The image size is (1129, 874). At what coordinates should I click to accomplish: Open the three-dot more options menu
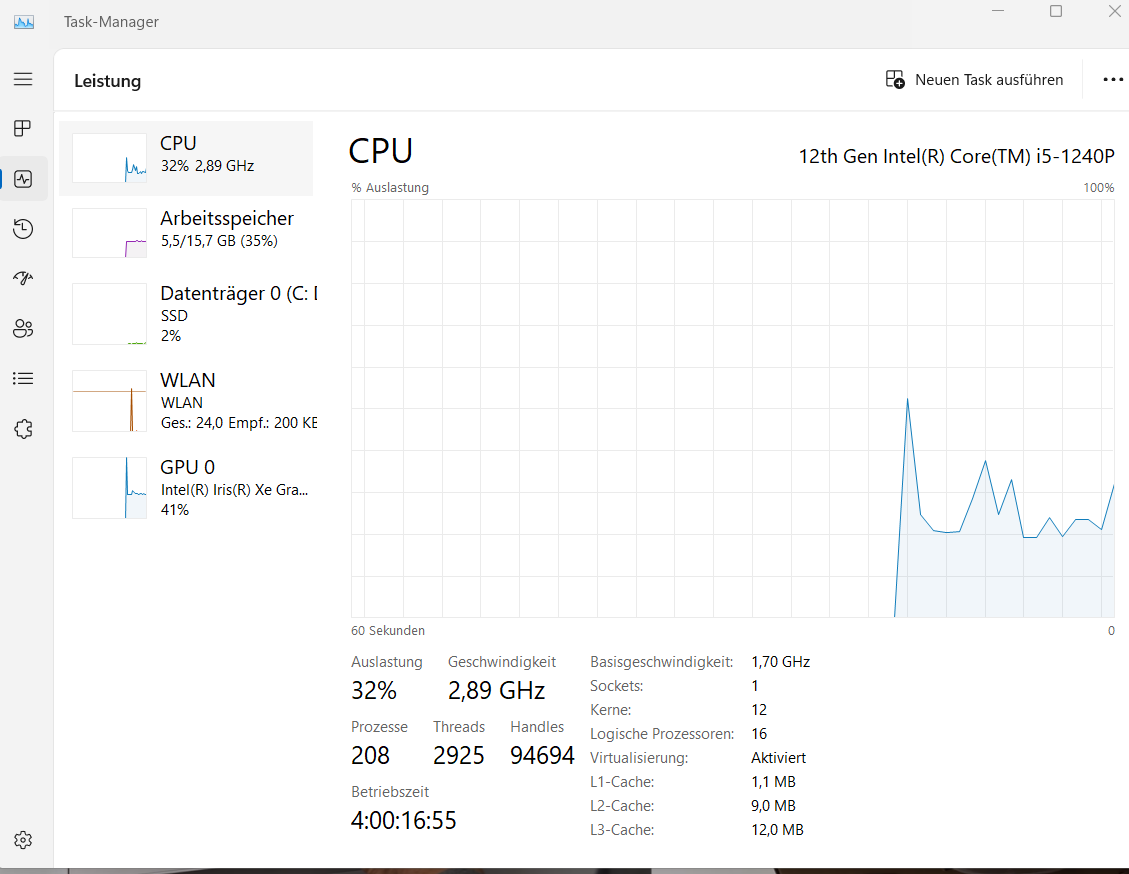tap(1113, 80)
